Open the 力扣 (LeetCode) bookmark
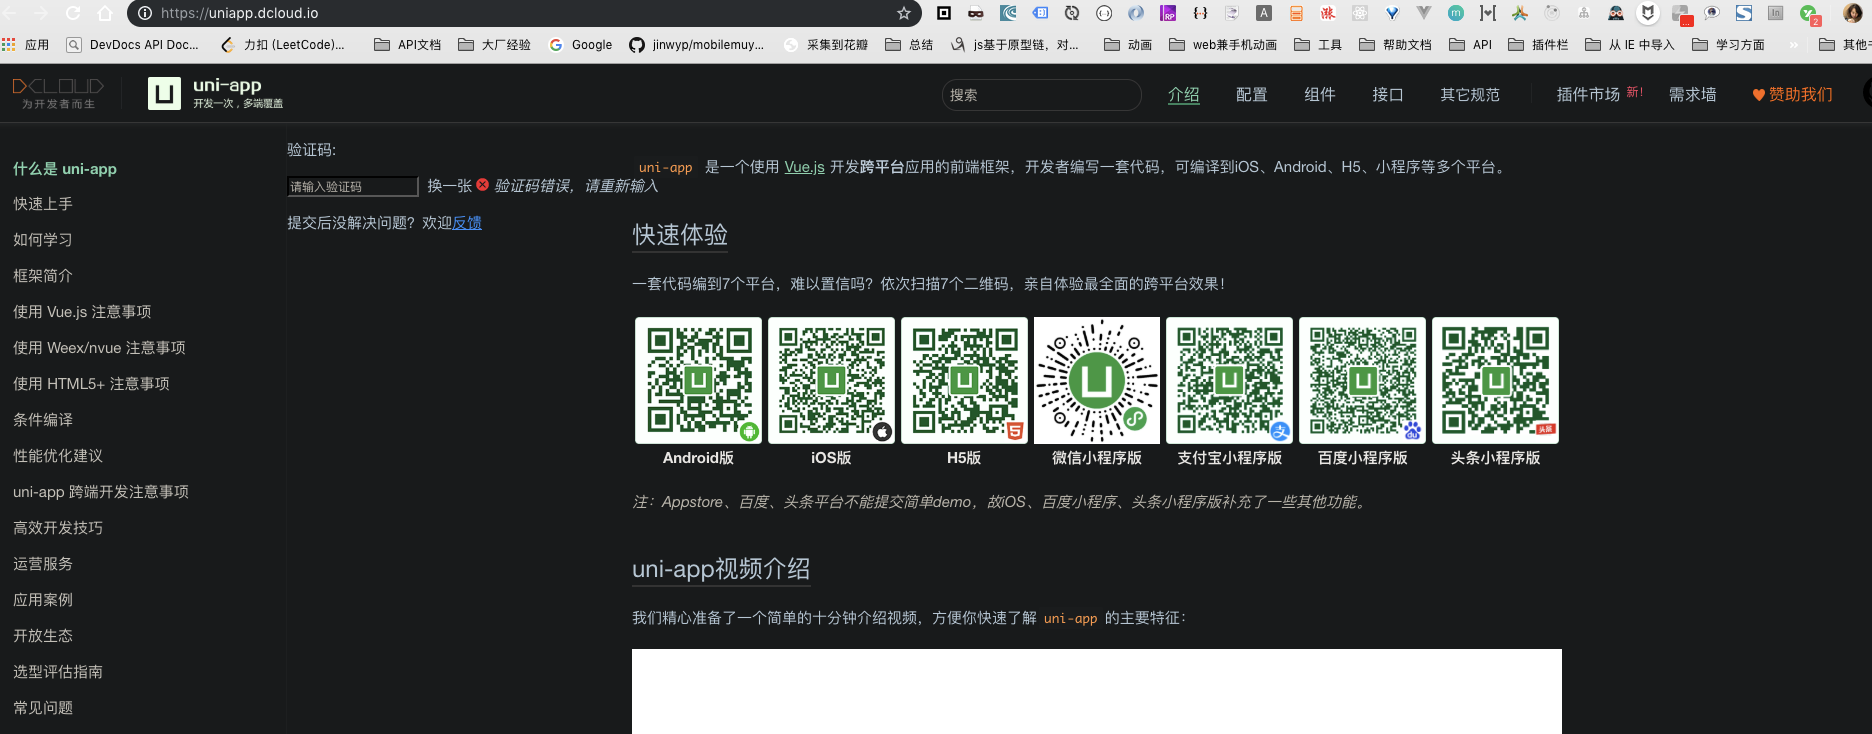Viewport: 1872px width, 734px height. click(282, 45)
